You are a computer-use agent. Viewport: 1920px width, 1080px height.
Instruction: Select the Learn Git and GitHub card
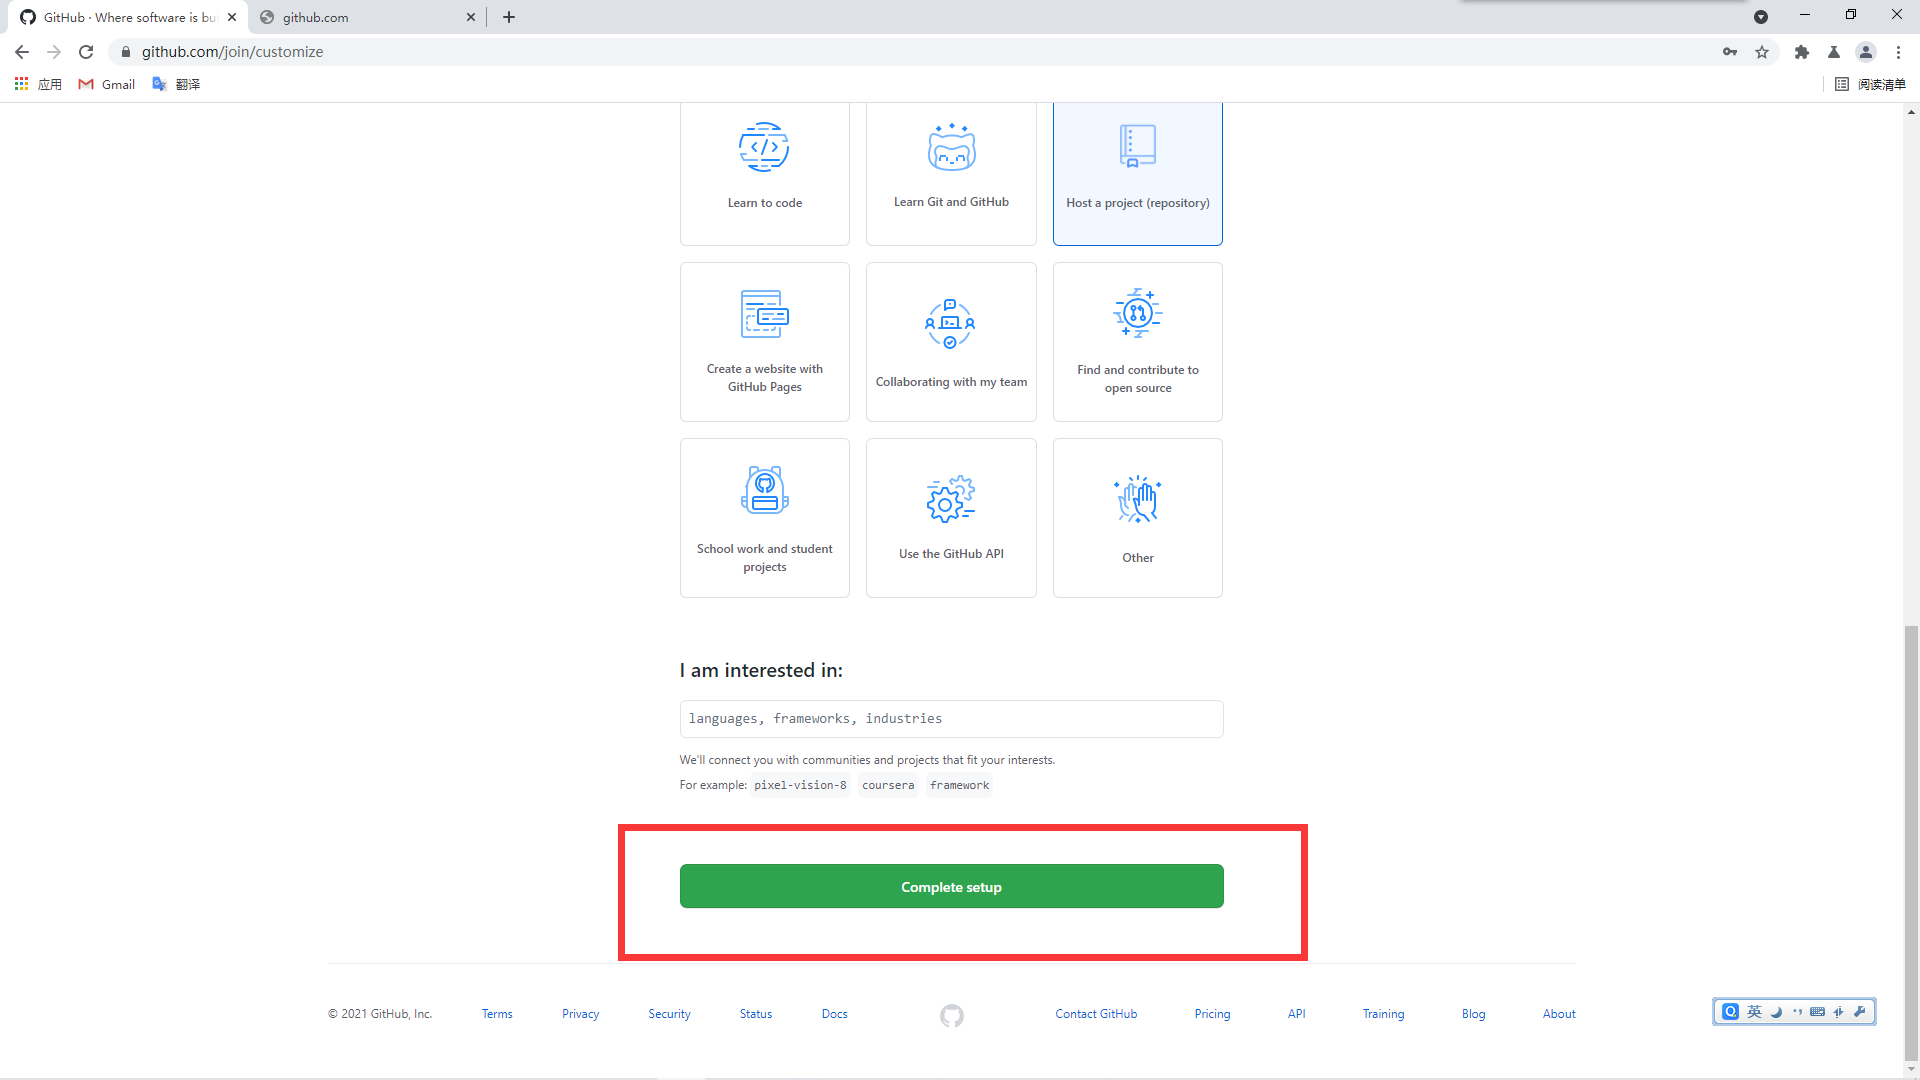951,173
